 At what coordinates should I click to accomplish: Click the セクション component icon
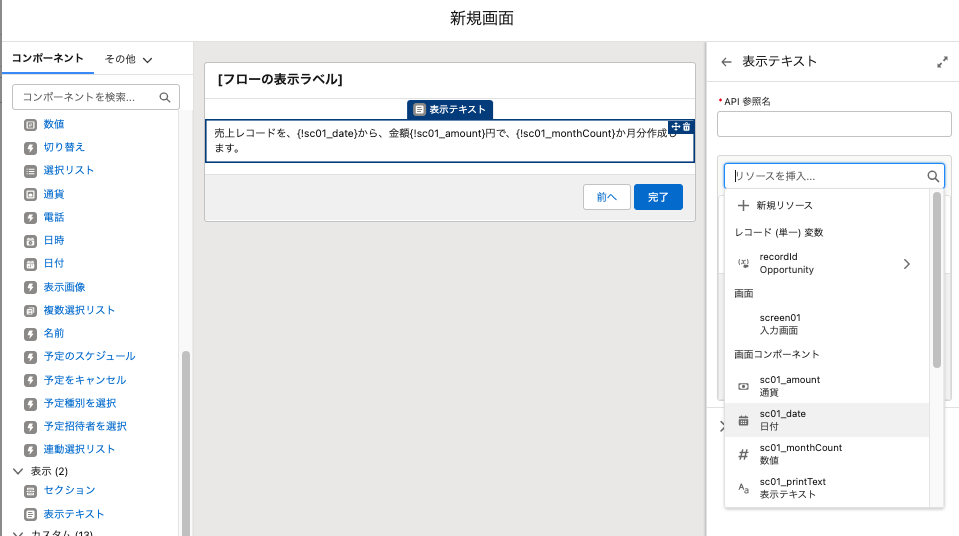point(31,491)
